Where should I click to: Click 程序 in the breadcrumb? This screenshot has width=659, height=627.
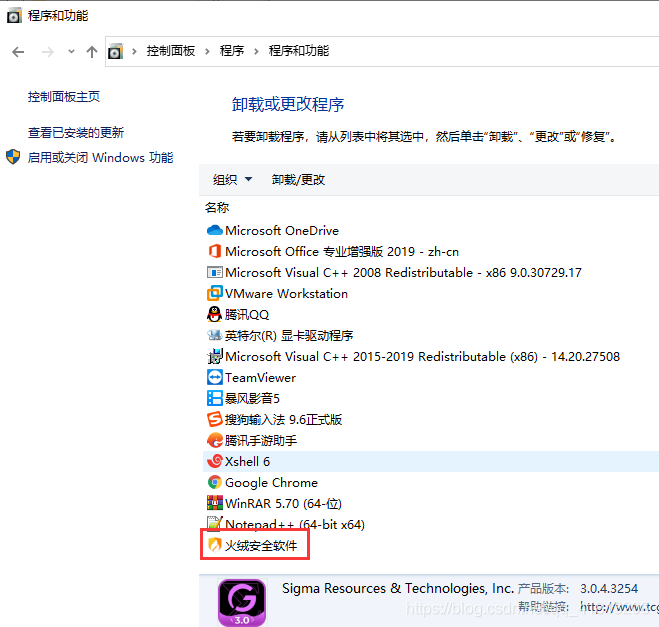[232, 51]
